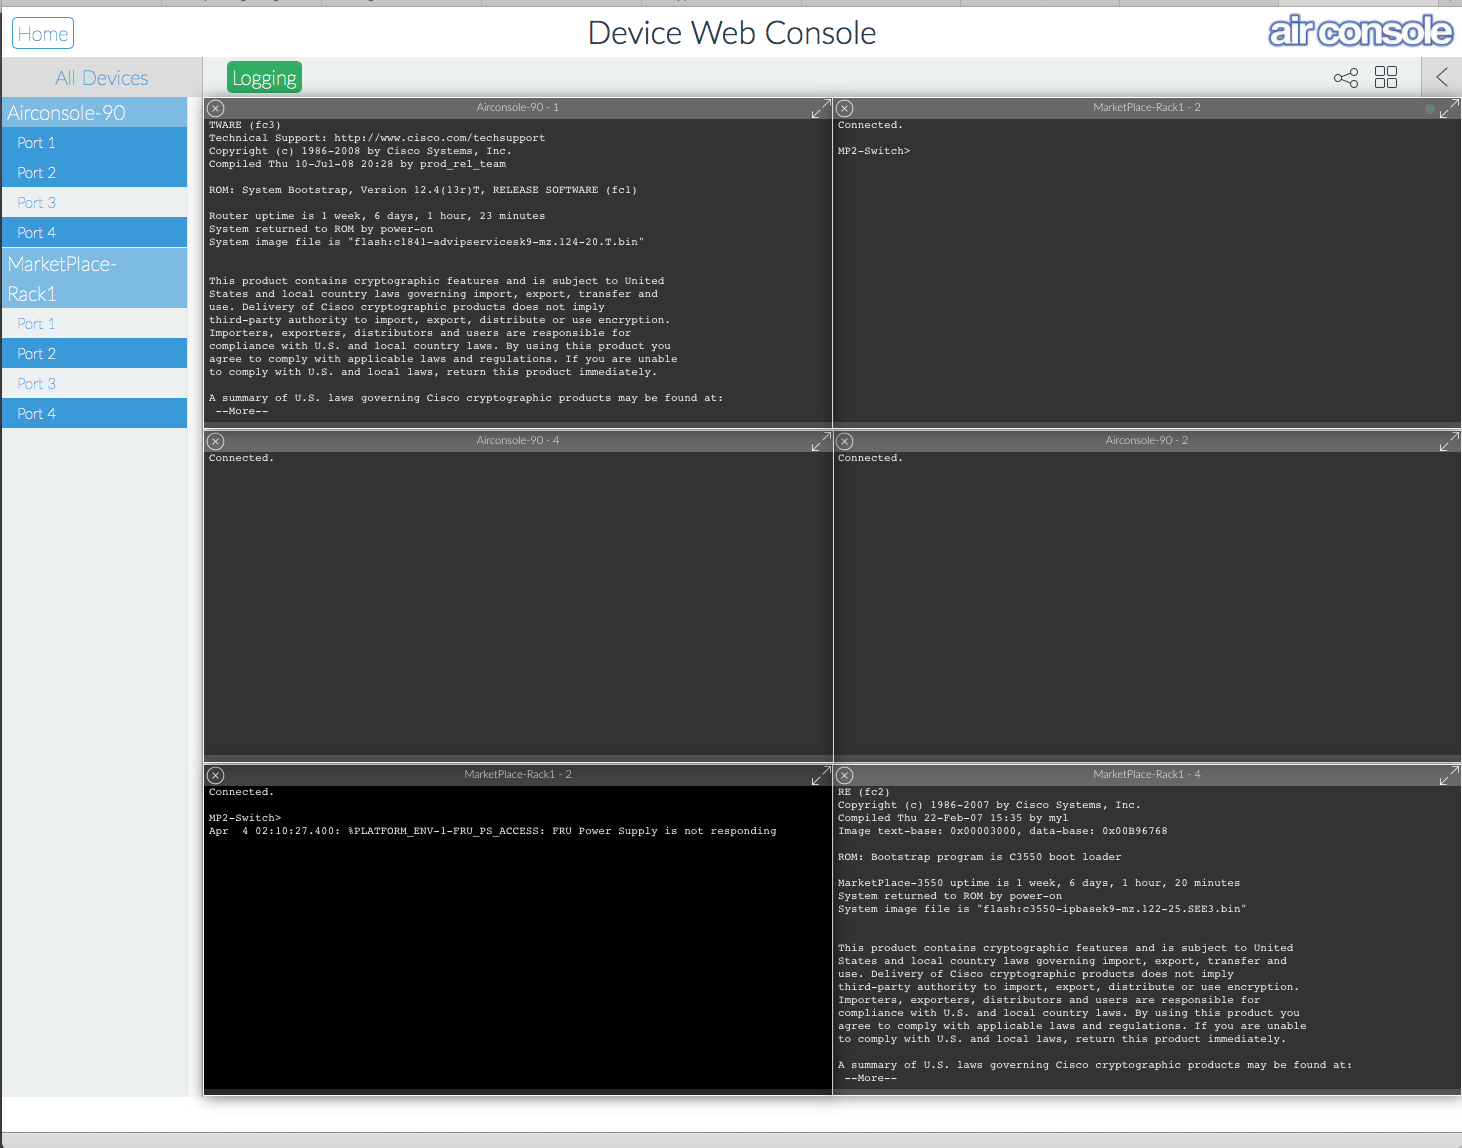Close the MarketPlace-Rack1 - 4 terminal
The width and height of the screenshot is (1462, 1148).
tap(845, 775)
